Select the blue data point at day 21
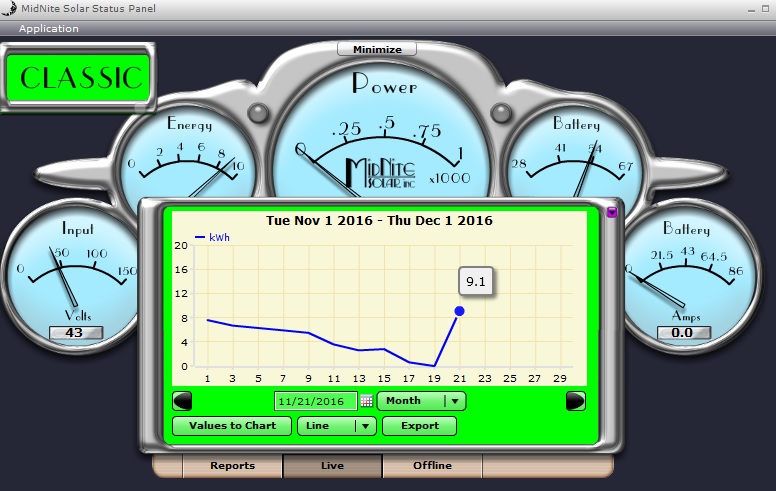Screen dimensions: 776x491 click(459, 311)
